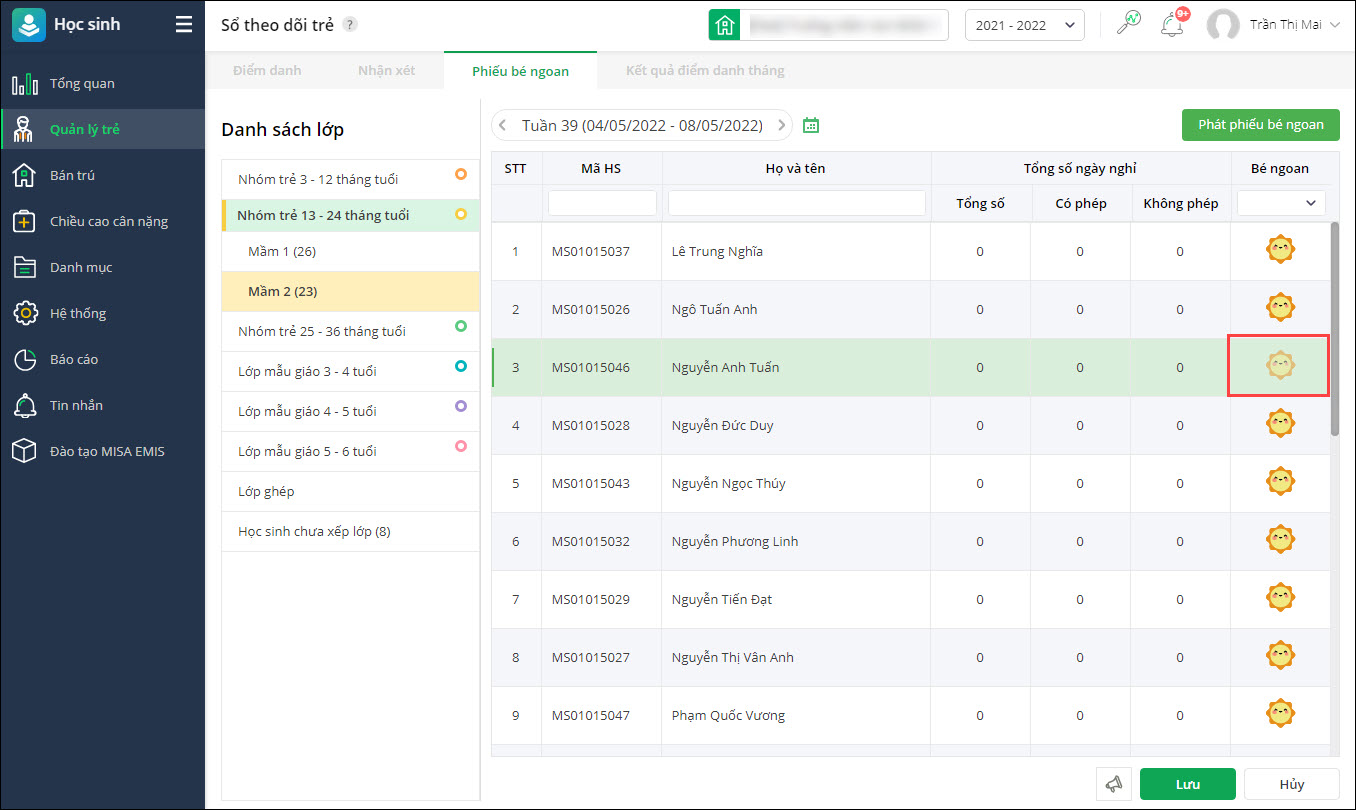The width and height of the screenshot is (1356, 810).
Task: Open Báo cáo in the sidebar
Action: (x=74, y=359)
